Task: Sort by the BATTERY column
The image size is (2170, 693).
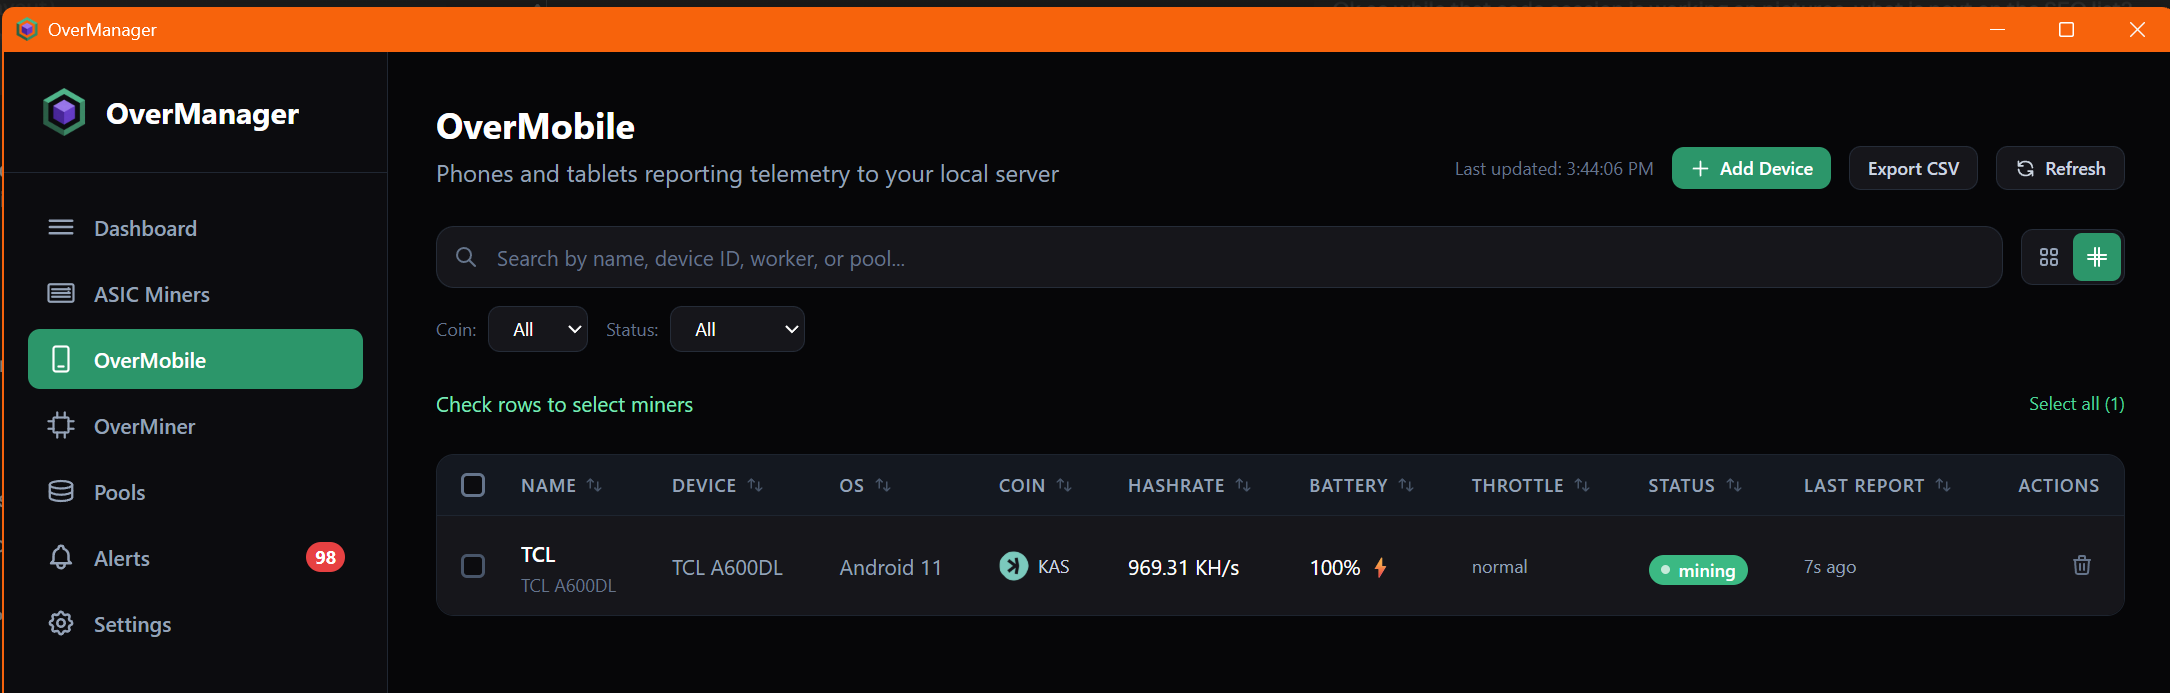Action: coord(1361,485)
